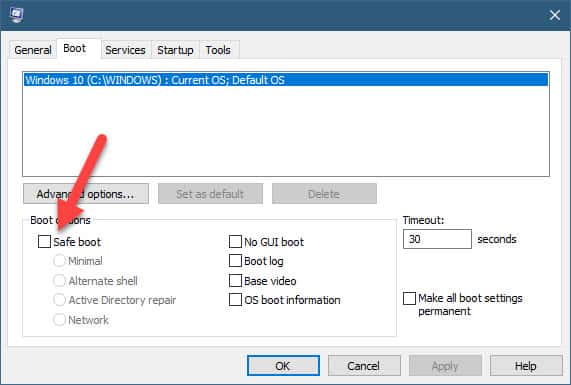Click the Set as default button

pos(210,194)
